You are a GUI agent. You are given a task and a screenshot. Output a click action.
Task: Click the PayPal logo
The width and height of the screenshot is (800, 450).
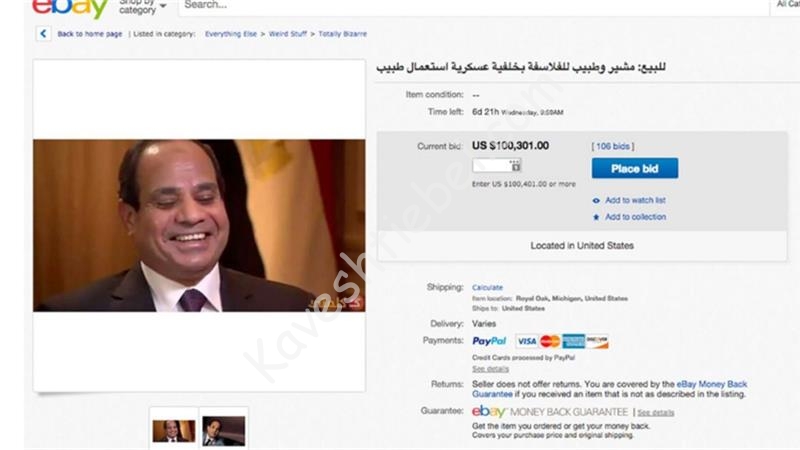click(489, 341)
